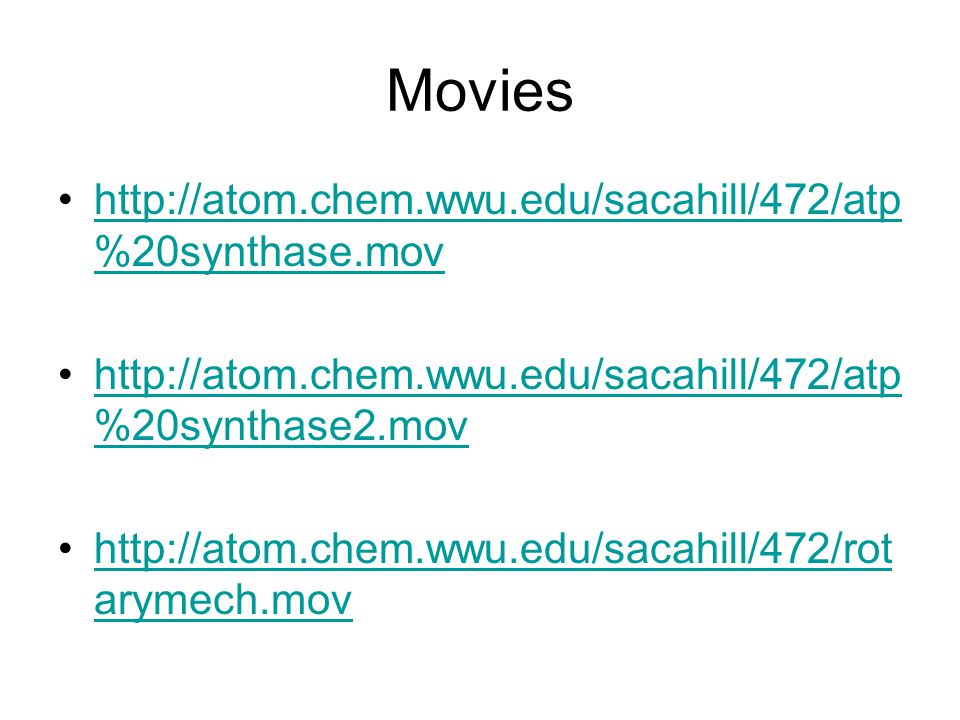
Task: Click first bullet's URL line ending in atp
Action: [498, 201]
